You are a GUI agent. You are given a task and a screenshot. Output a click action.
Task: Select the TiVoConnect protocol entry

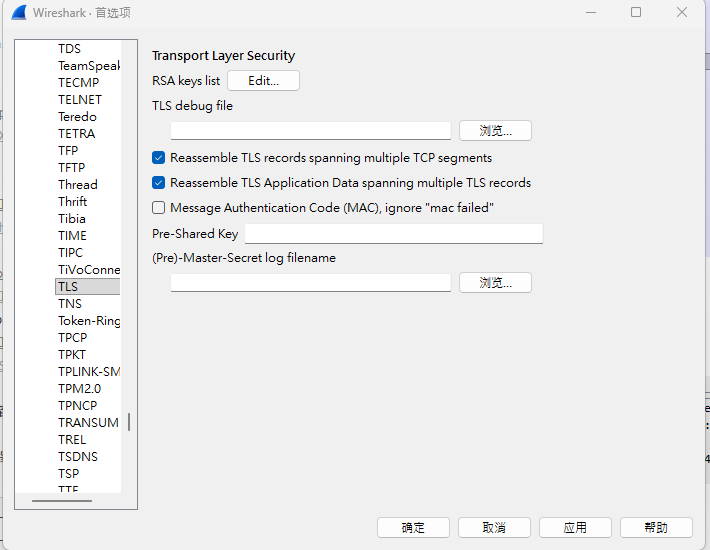pyautogui.click(x=89, y=269)
